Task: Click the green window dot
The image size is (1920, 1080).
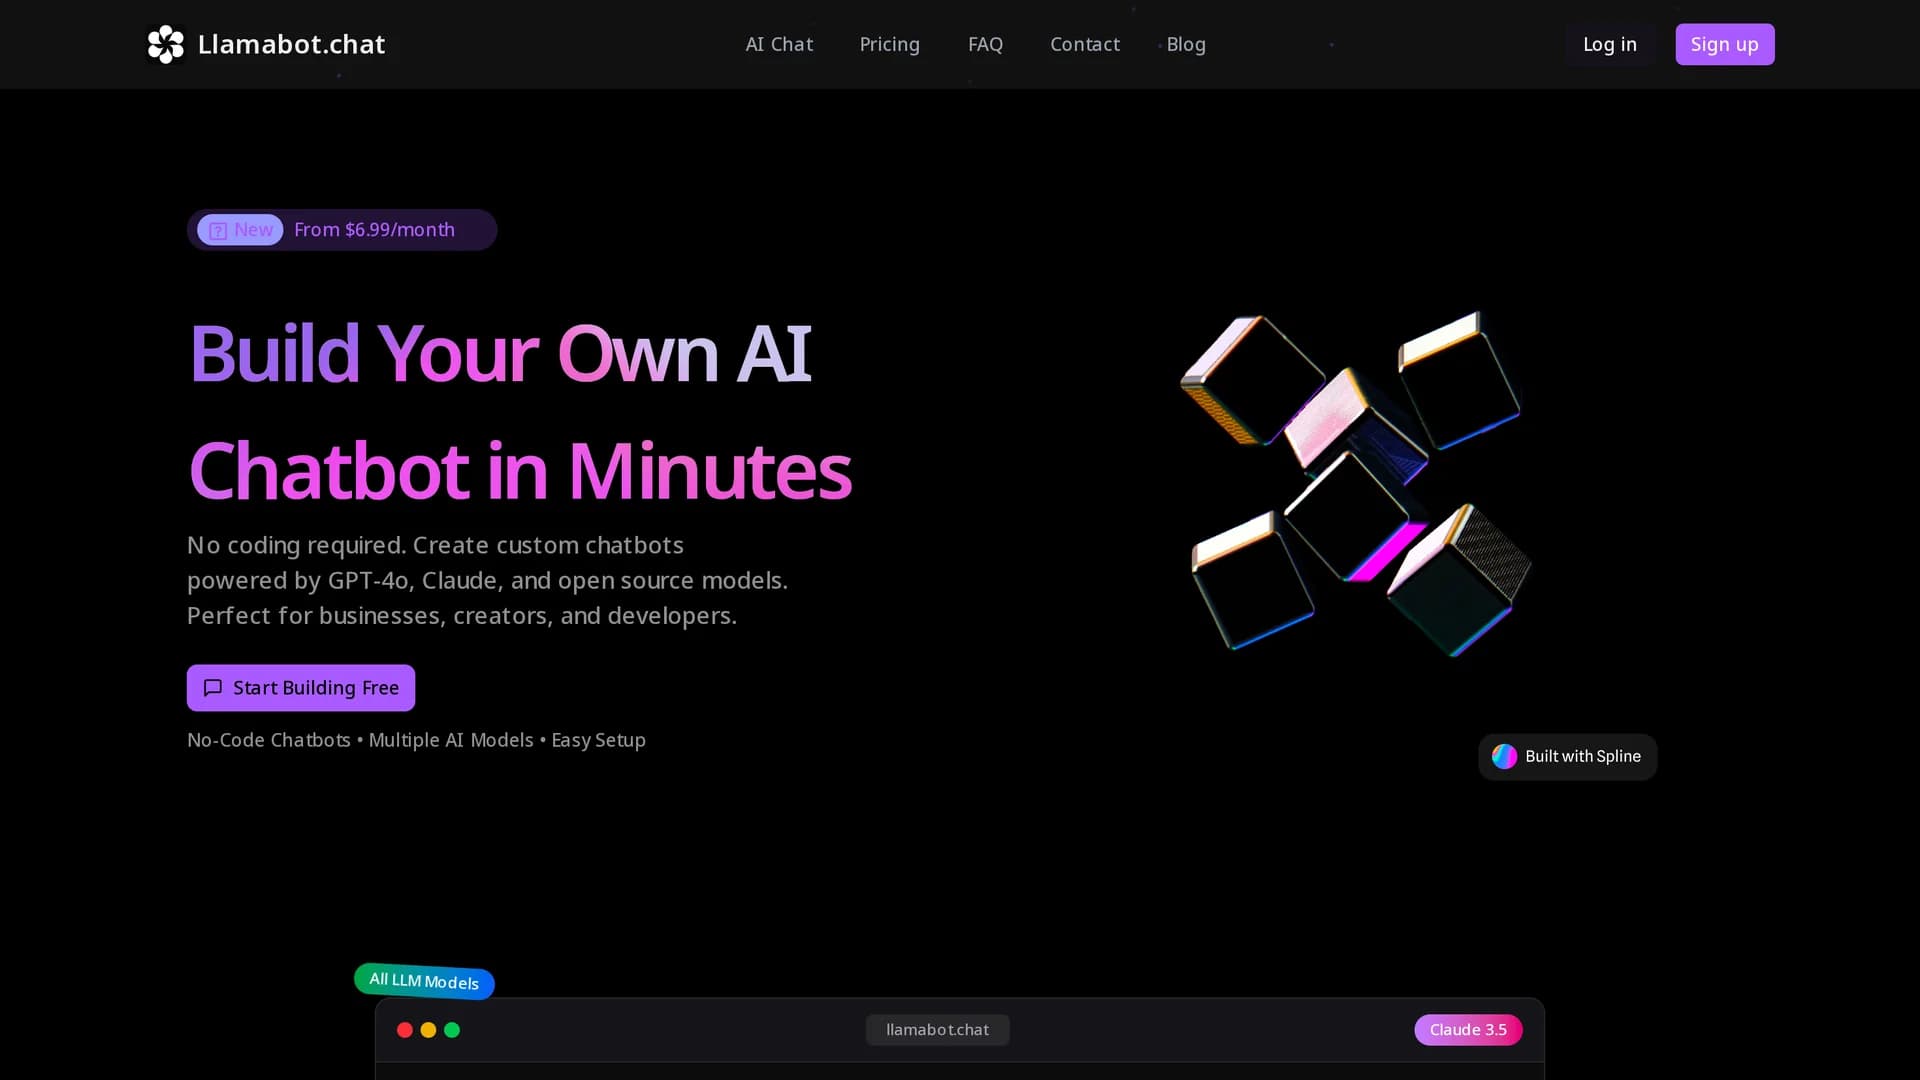Action: 452,1030
